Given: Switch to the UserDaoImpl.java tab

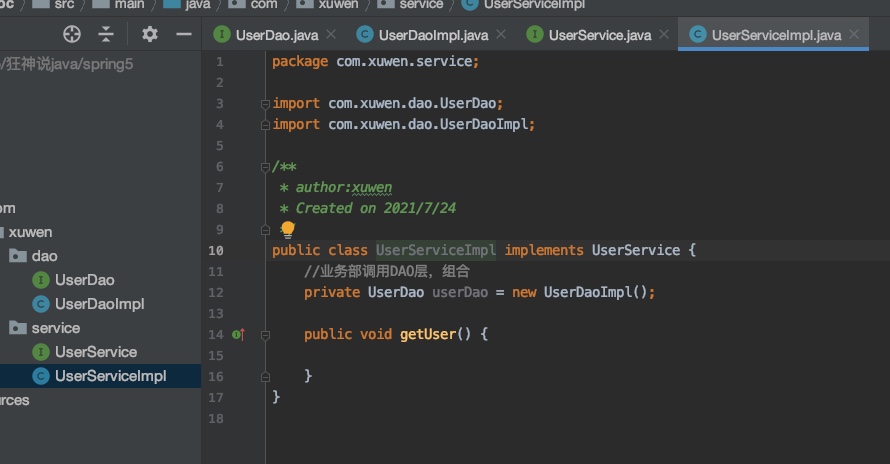Looking at the screenshot, I should (432, 35).
